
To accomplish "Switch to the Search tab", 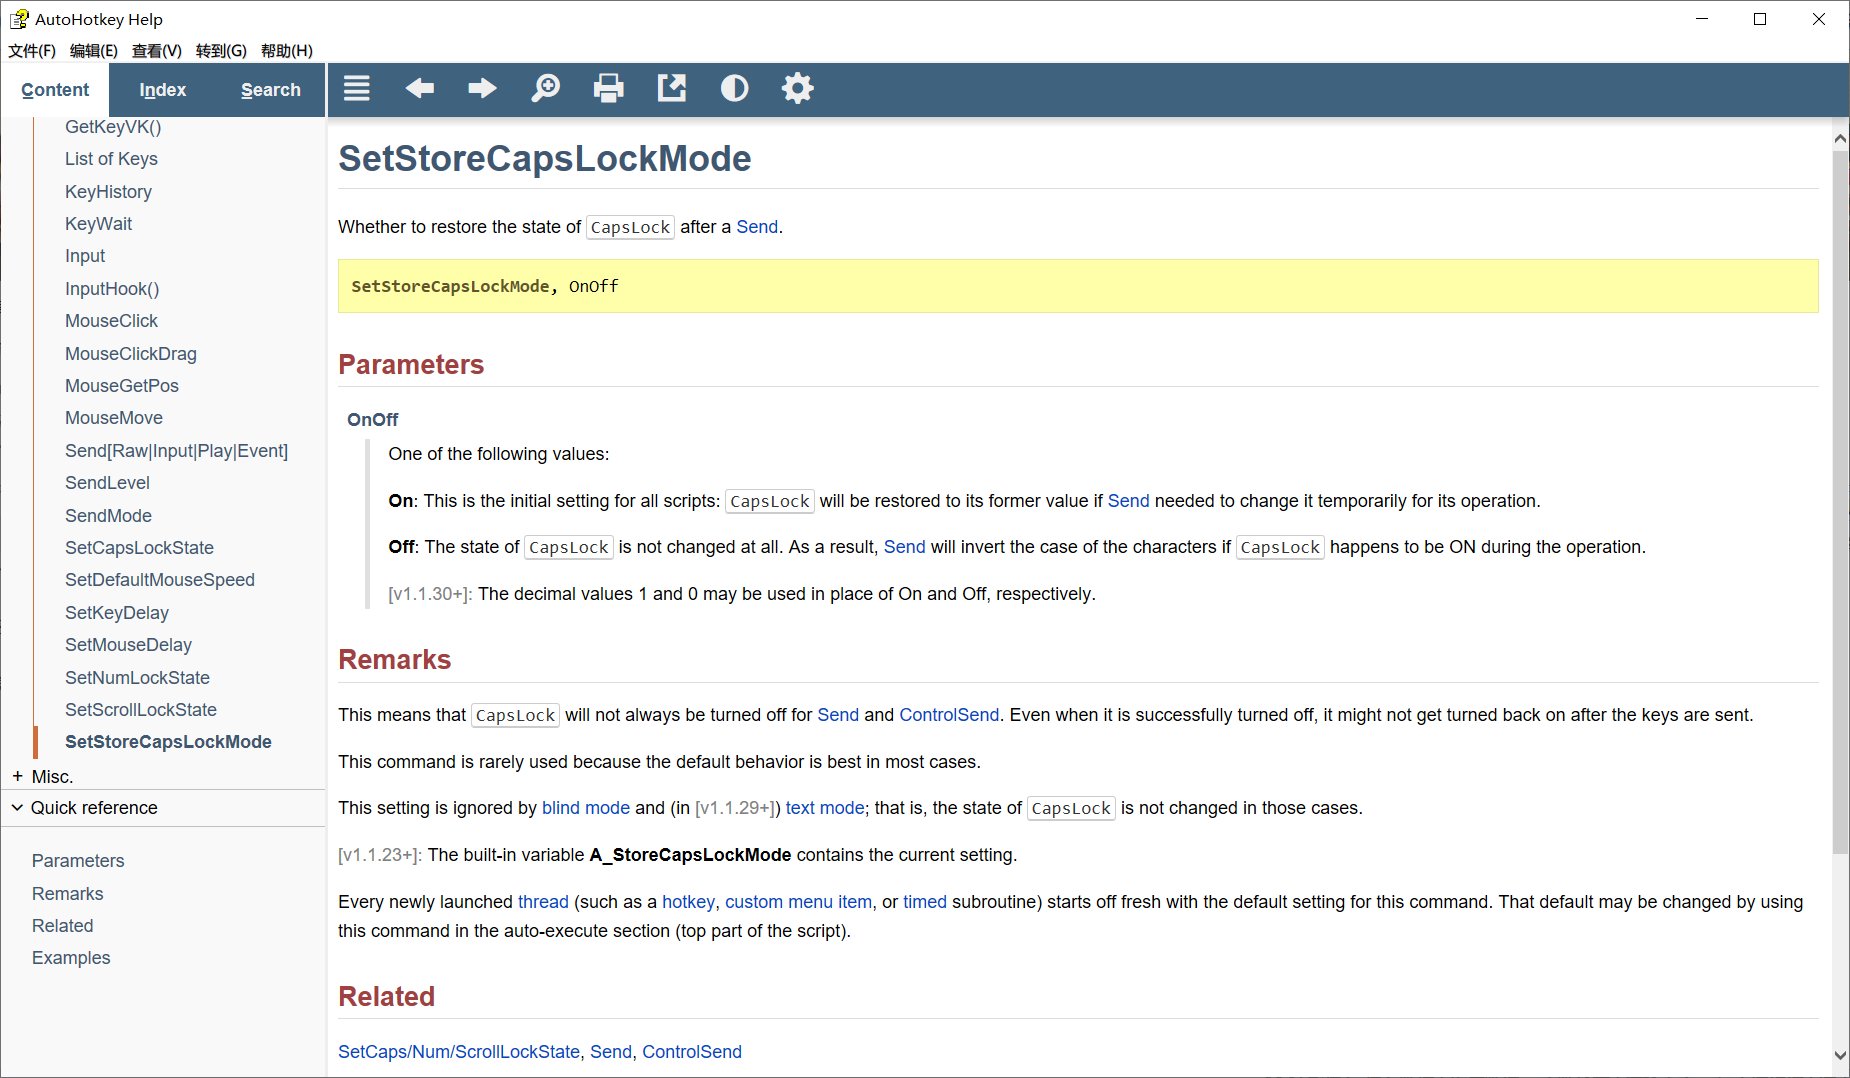I will pos(271,90).
